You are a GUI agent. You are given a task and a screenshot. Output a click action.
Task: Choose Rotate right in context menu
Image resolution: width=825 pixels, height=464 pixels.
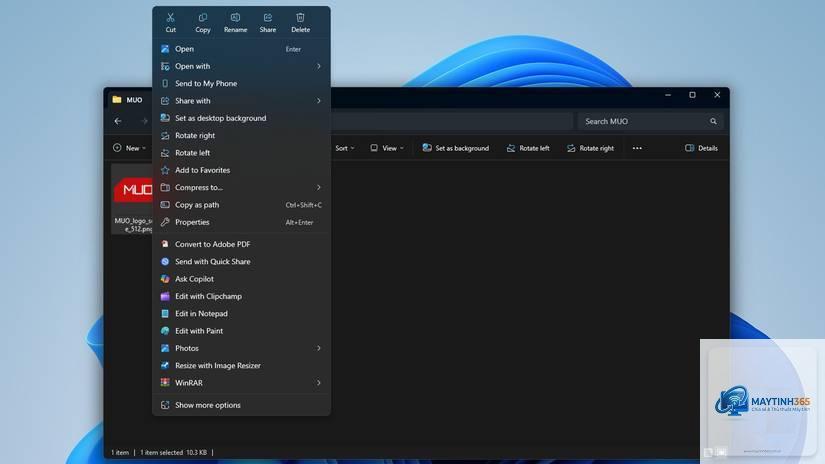point(242,136)
